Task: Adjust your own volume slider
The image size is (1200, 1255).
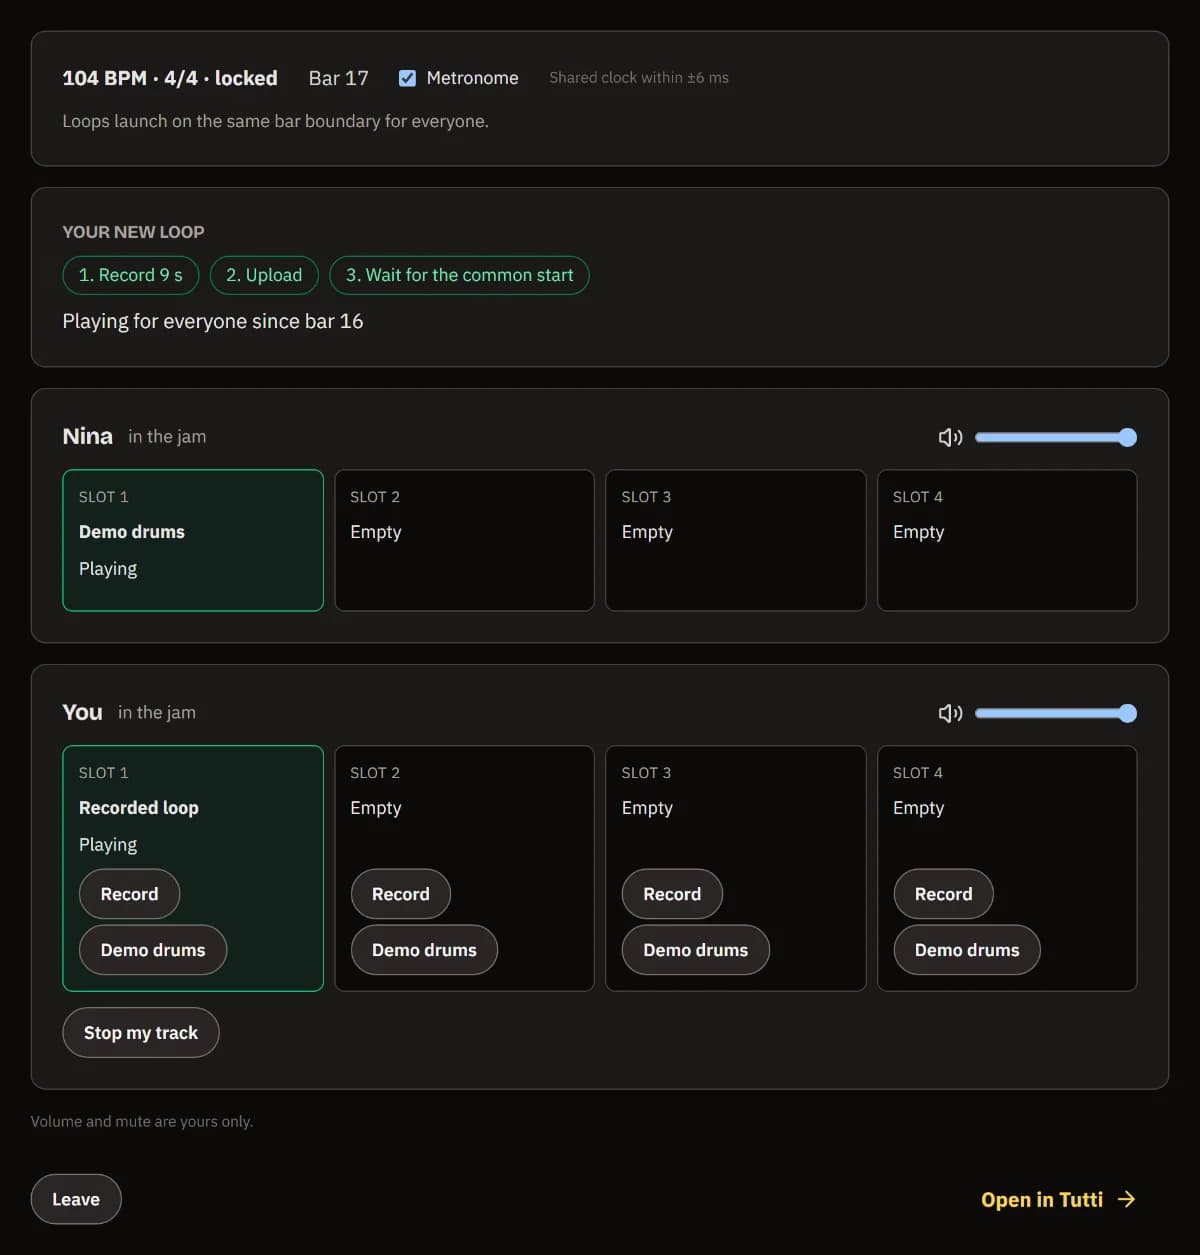Action: (1056, 713)
